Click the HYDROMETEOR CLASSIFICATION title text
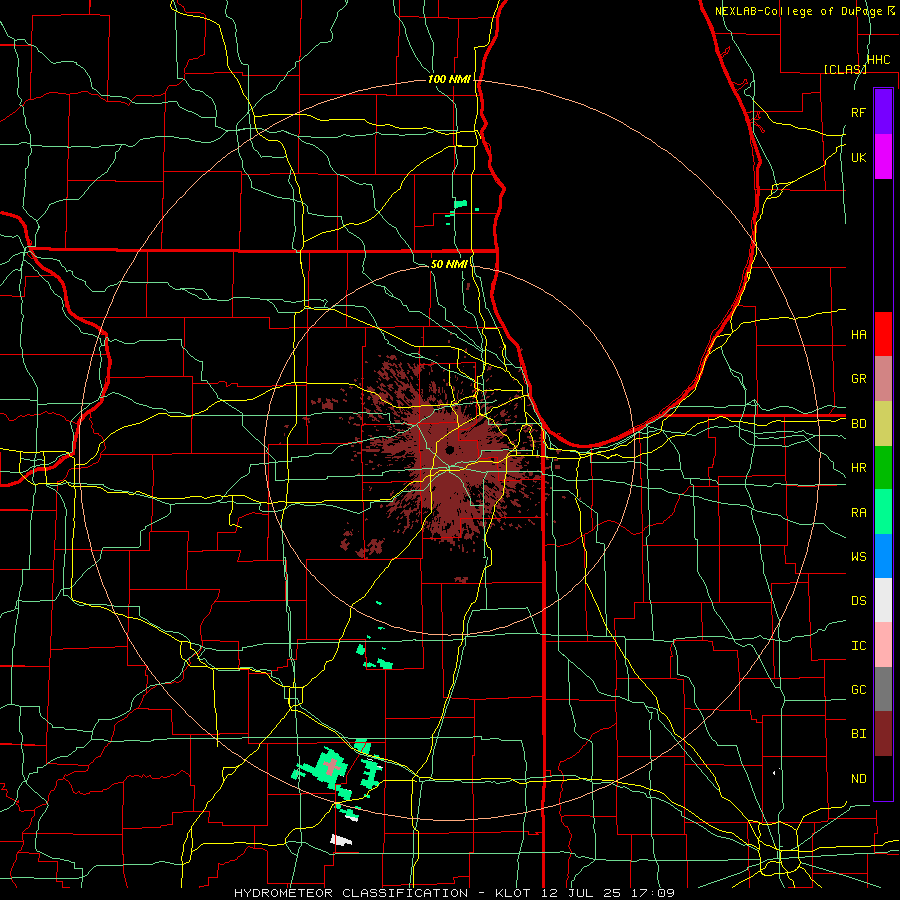The height and width of the screenshot is (900, 900). point(351,893)
